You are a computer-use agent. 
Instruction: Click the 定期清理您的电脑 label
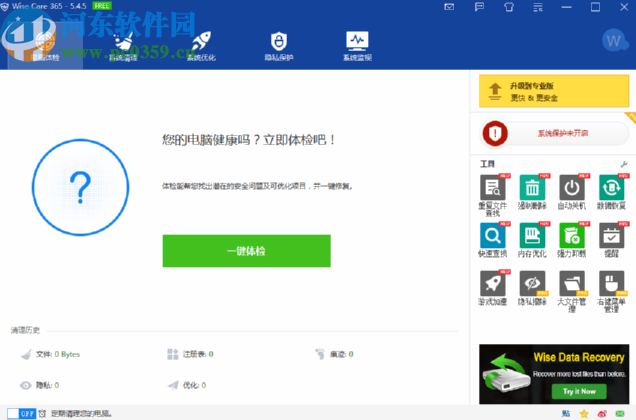tap(81, 414)
